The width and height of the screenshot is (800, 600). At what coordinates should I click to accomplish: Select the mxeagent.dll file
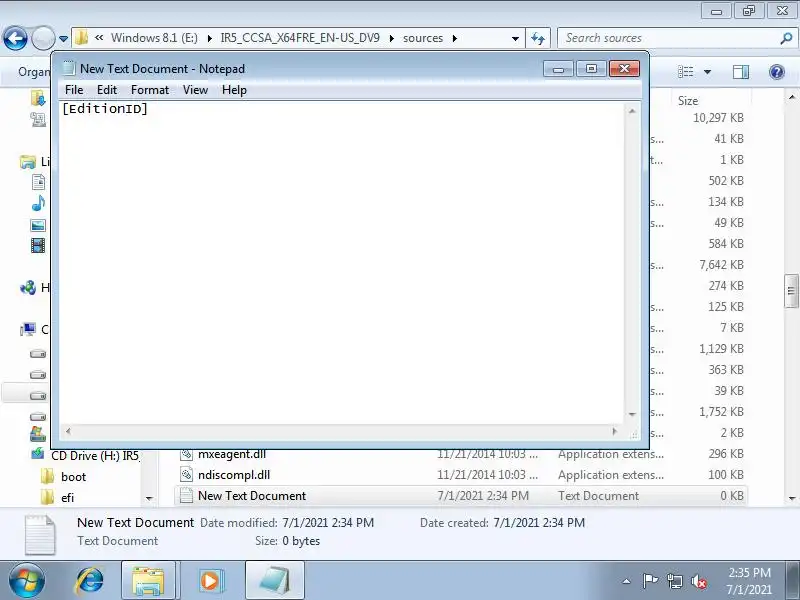pyautogui.click(x=232, y=454)
